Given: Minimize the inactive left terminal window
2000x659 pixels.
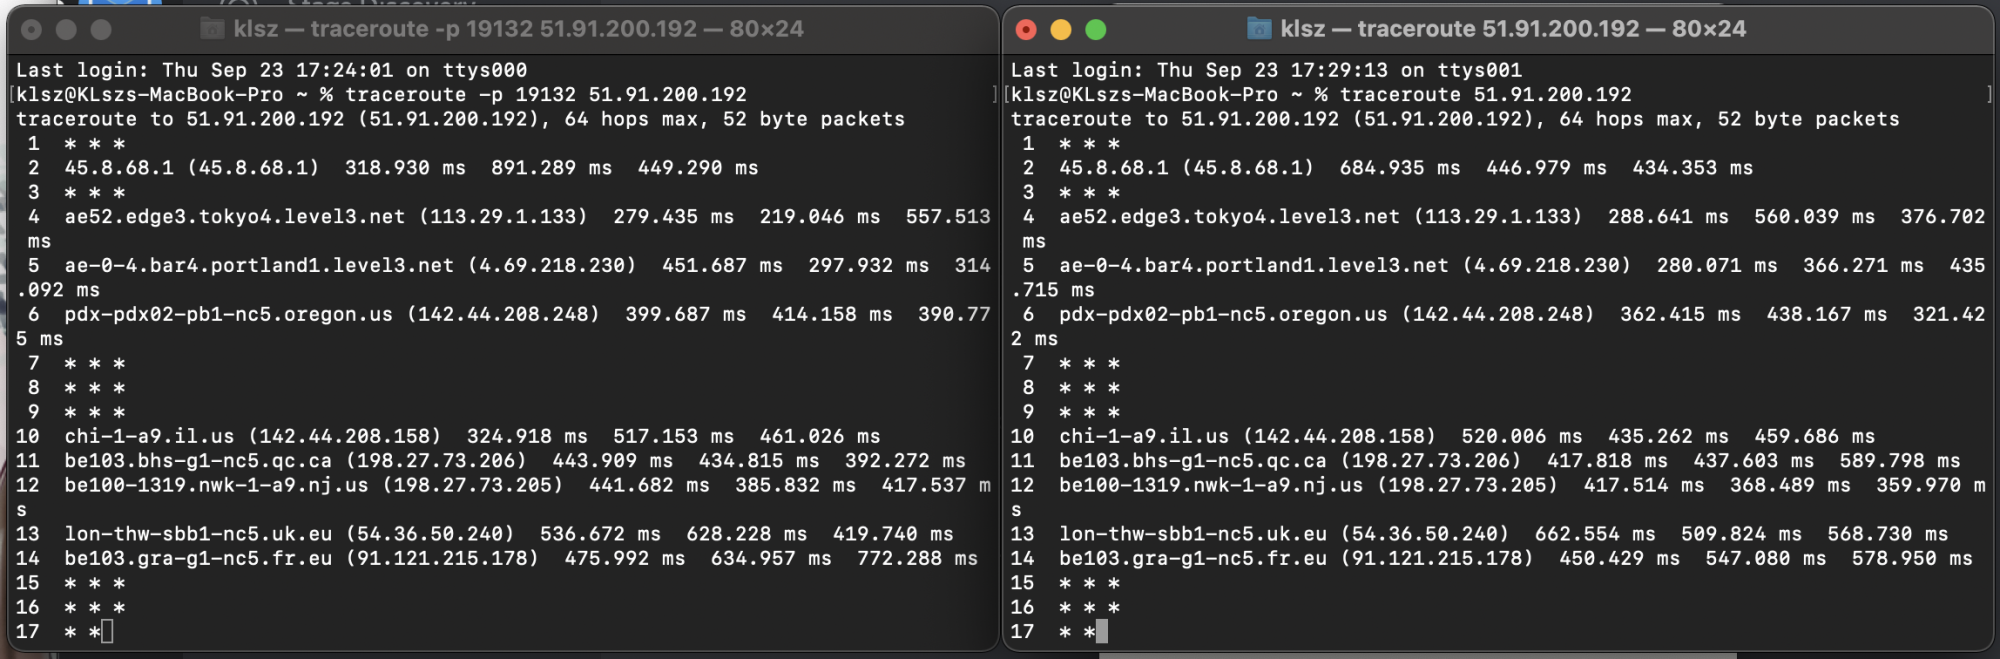Looking at the screenshot, I should (66, 30).
